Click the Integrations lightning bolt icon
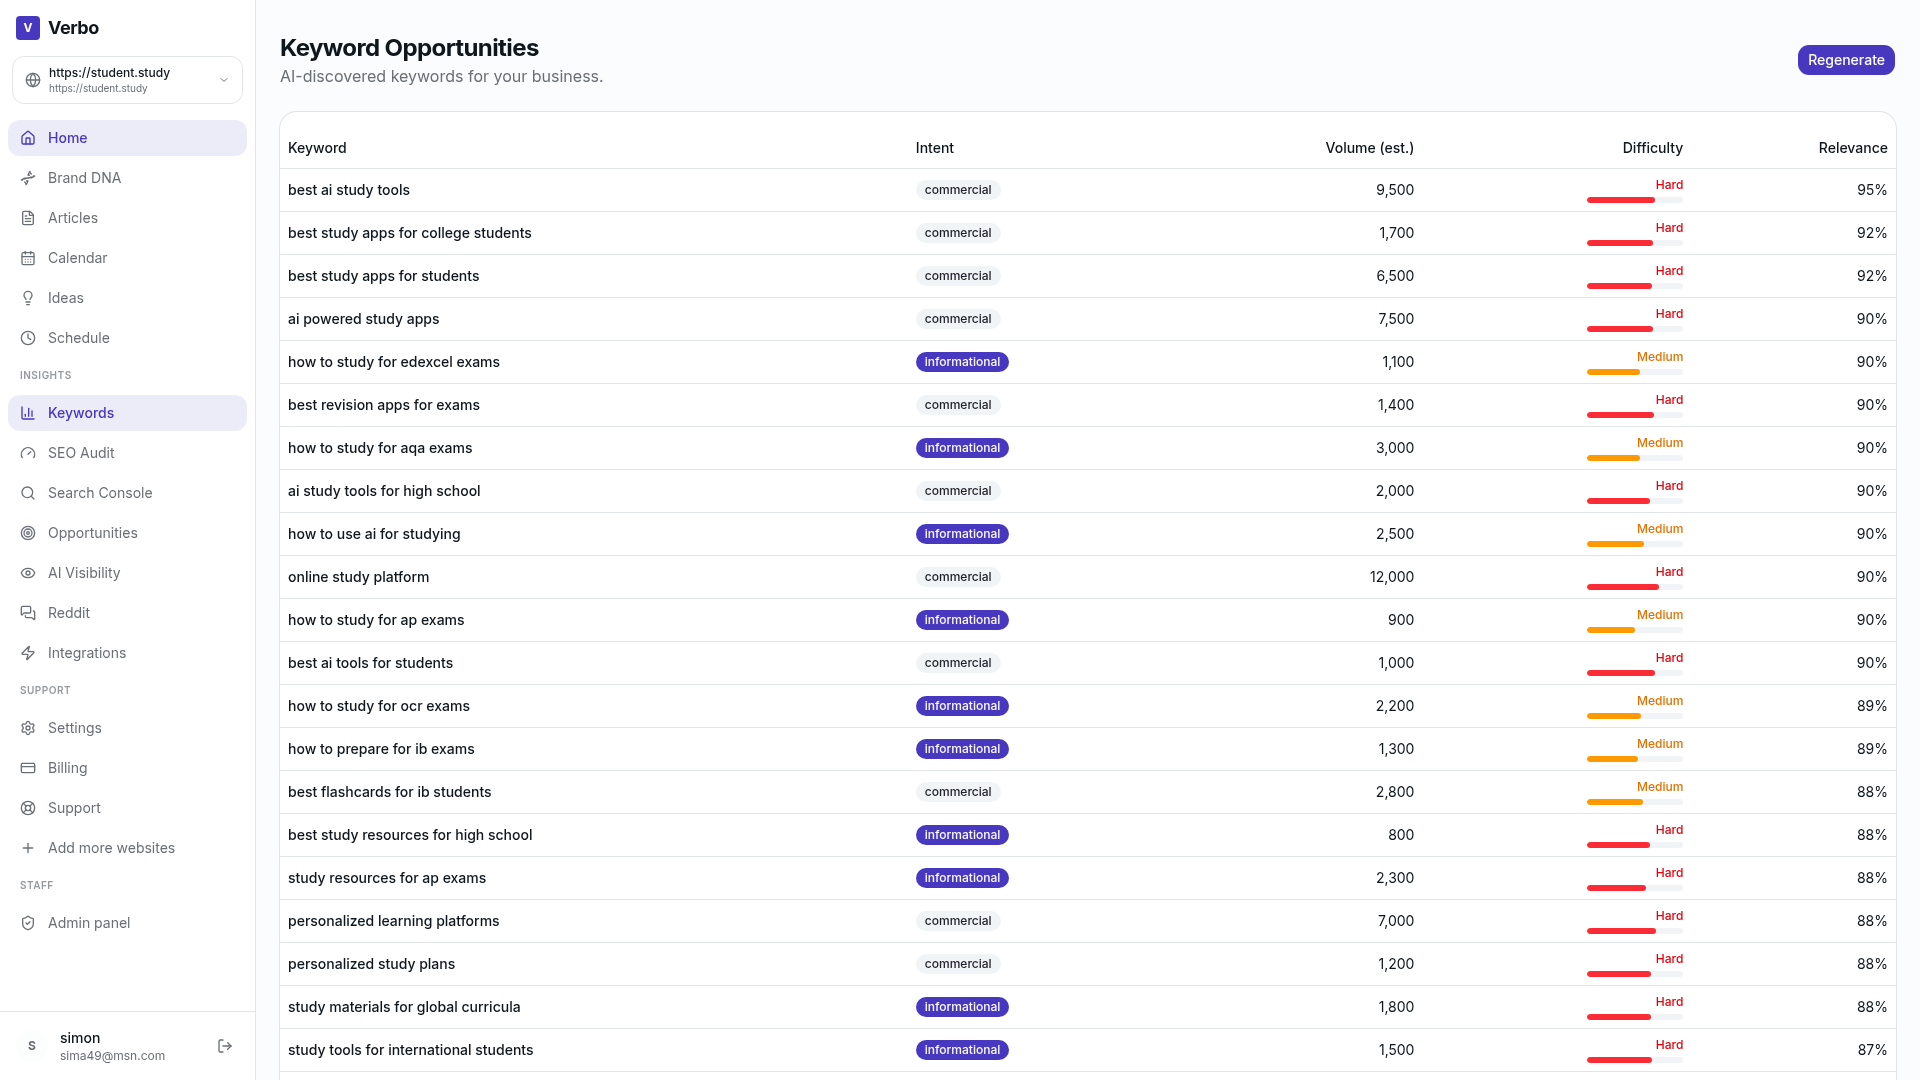This screenshot has width=1920, height=1080. click(x=28, y=653)
